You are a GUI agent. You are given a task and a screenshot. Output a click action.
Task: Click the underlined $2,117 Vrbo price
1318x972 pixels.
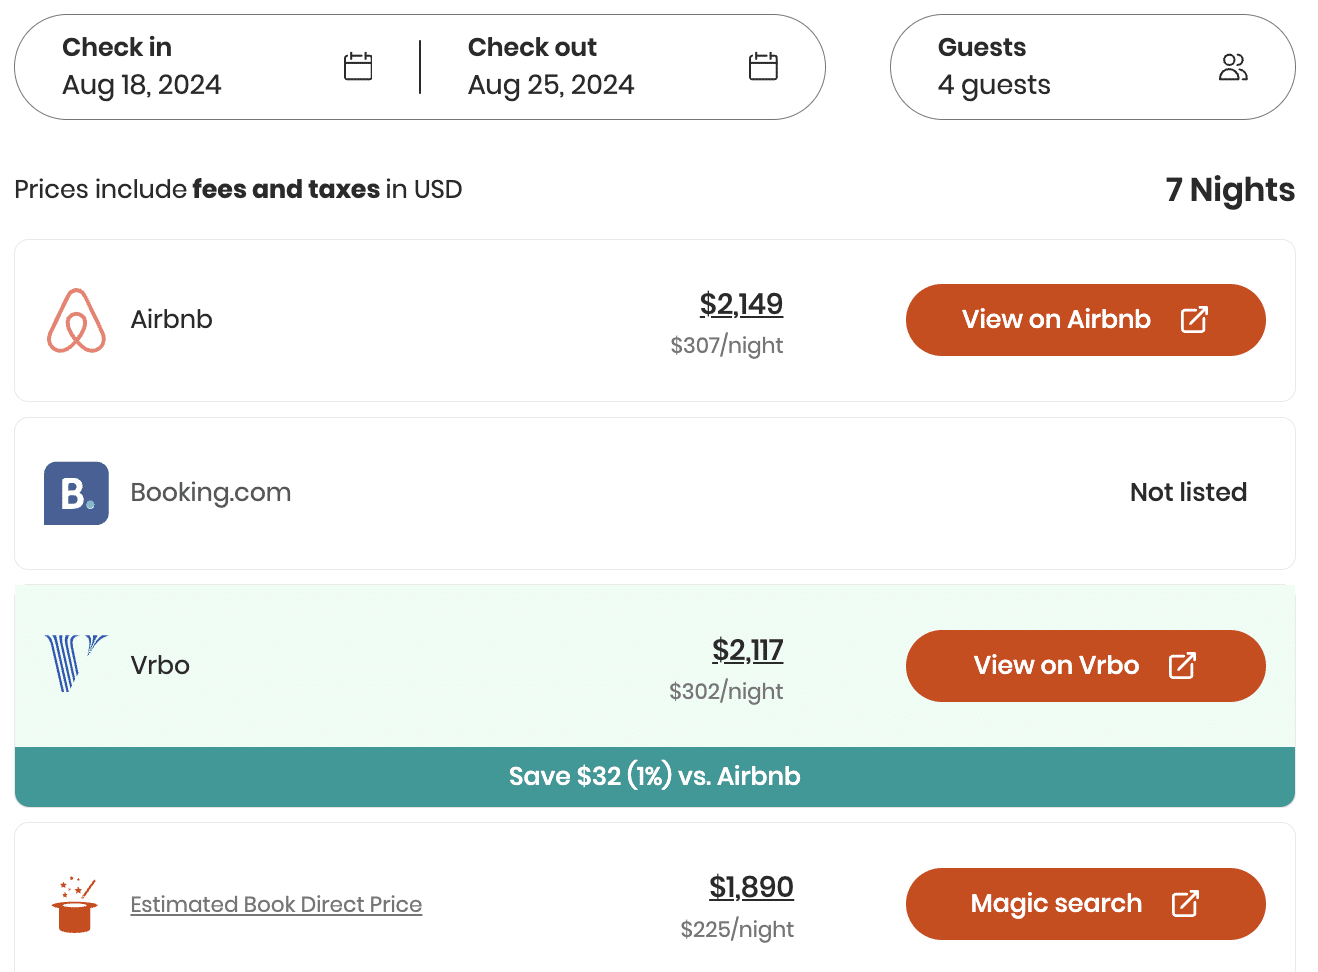747,650
